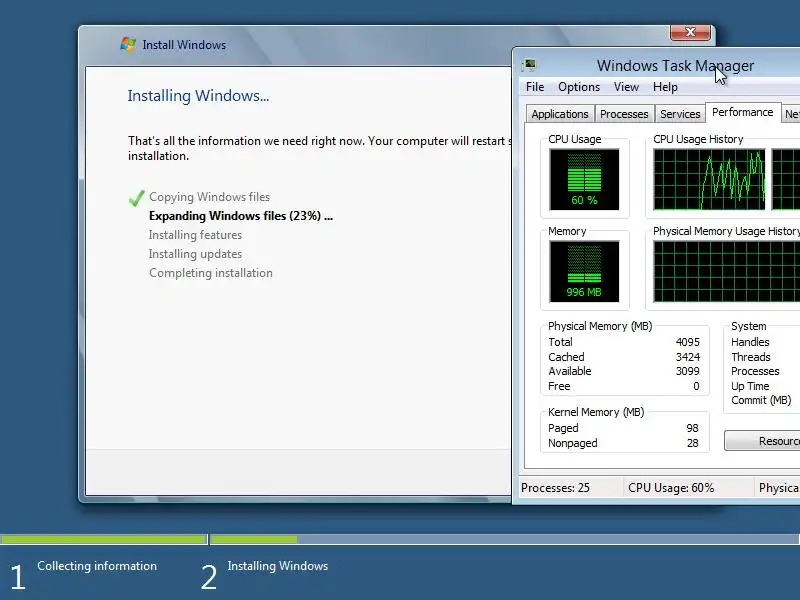Click 'CPU Usage: 60%' in the status bar
Viewport: 800px width, 600px height.
[x=671, y=488]
